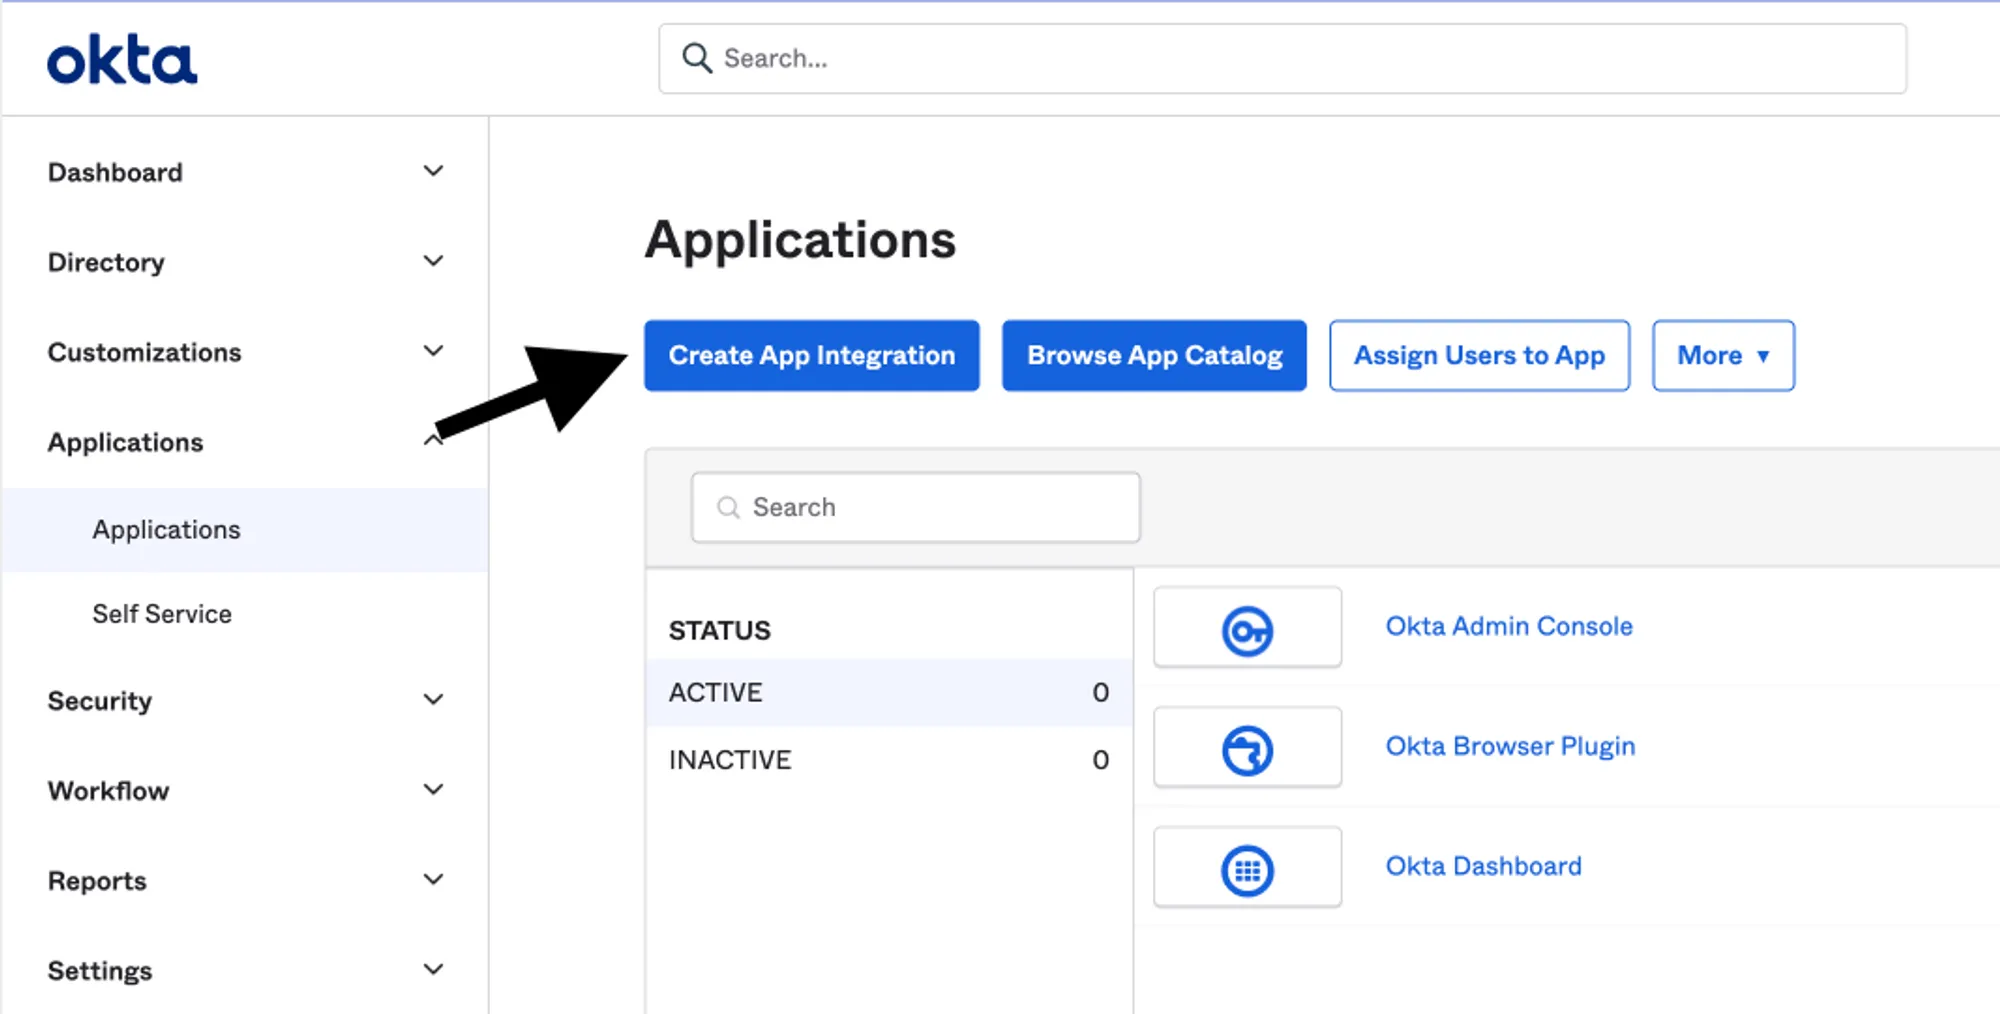Expand the Workflow menu chevron

pyautogui.click(x=433, y=789)
